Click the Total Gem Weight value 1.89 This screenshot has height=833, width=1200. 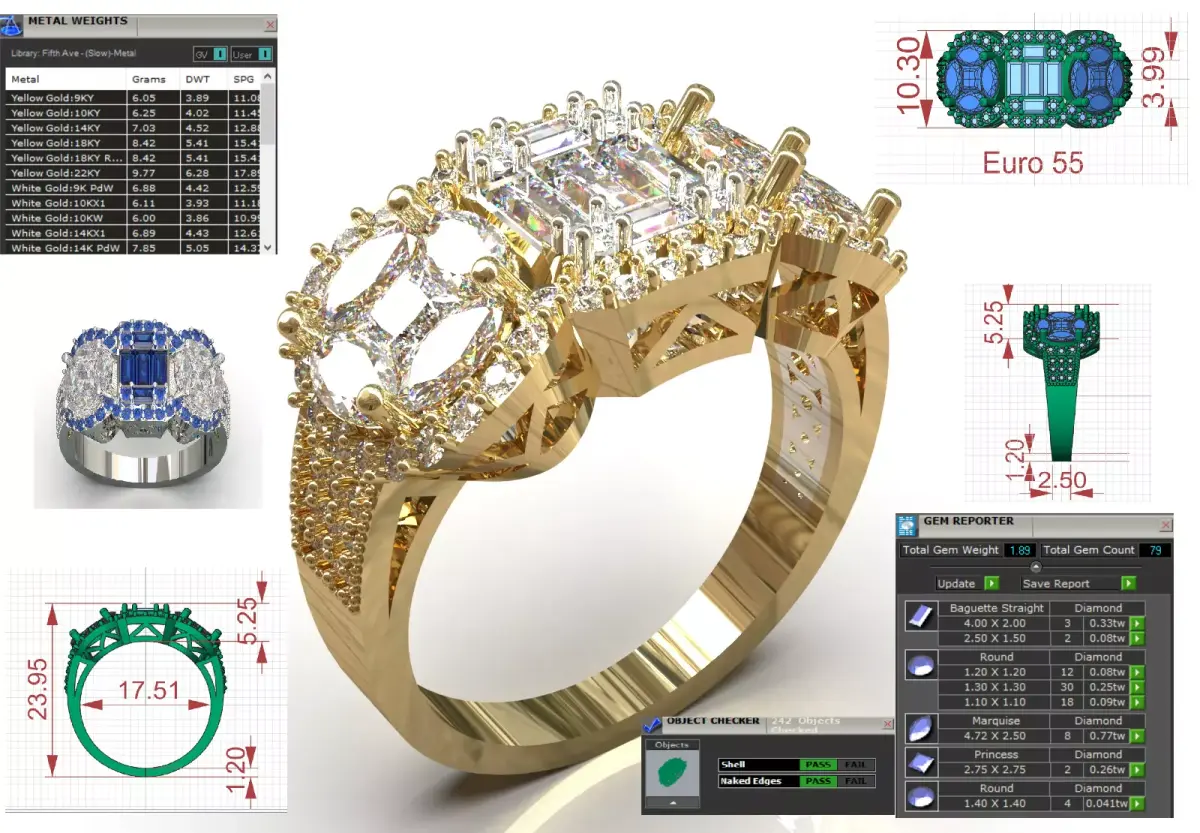point(1020,550)
